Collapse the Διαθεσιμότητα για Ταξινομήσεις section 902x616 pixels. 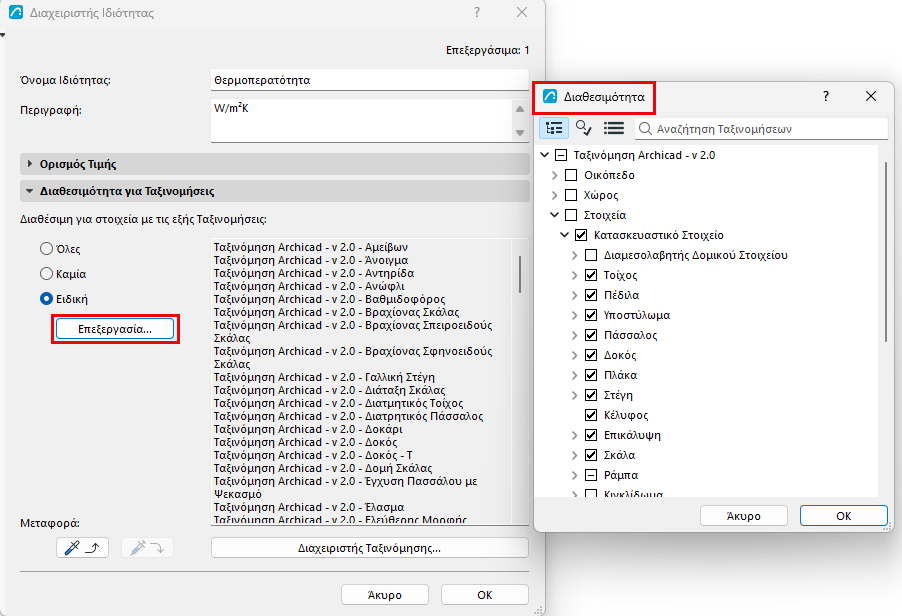pyautogui.click(x=30, y=191)
